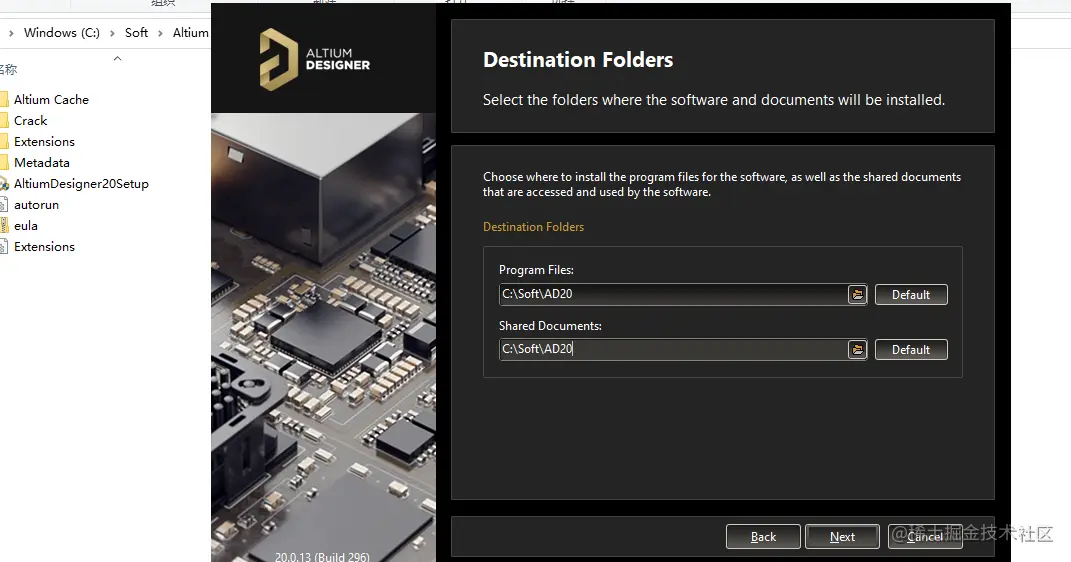The width and height of the screenshot is (1071, 562).
Task: Select the autorun file in Explorer
Action: point(36,205)
